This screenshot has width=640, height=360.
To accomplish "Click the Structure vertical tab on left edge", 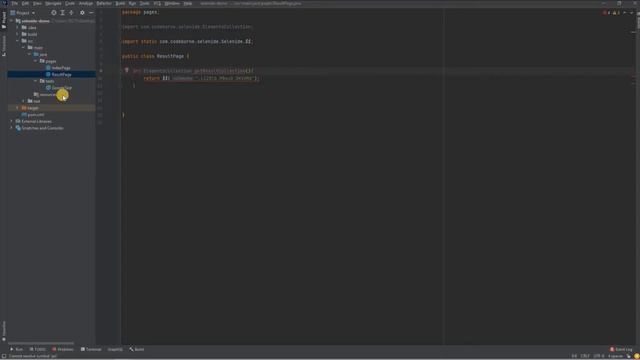I will (4, 46).
